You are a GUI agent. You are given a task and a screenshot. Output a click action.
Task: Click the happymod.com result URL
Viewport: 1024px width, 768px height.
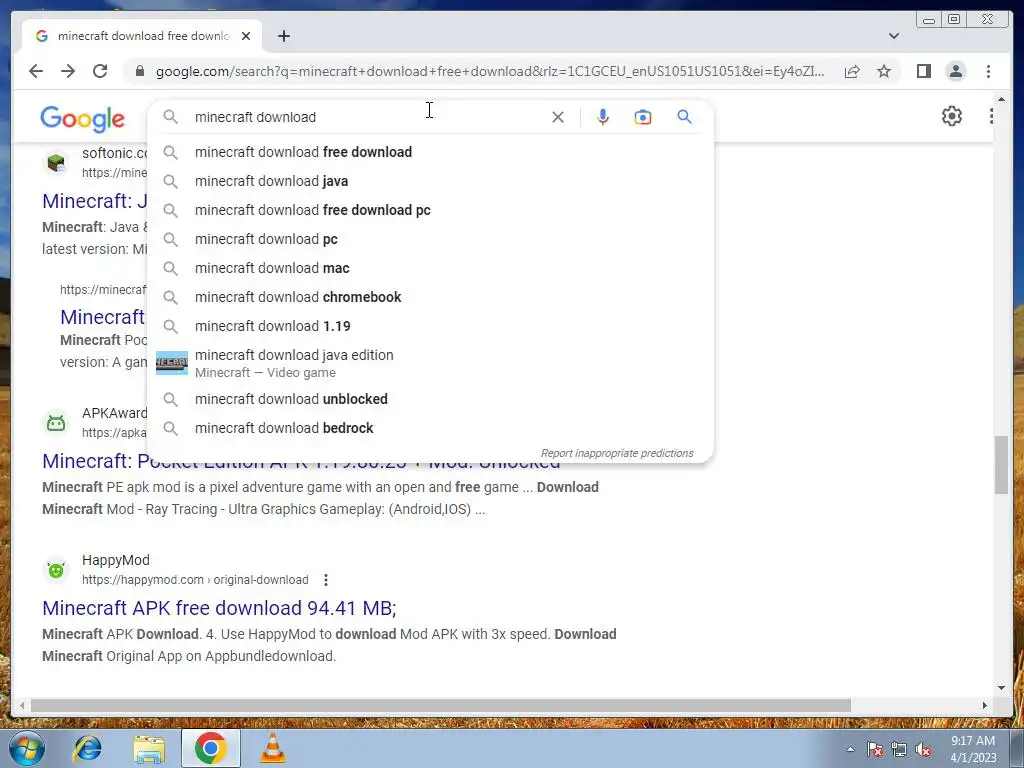[195, 580]
